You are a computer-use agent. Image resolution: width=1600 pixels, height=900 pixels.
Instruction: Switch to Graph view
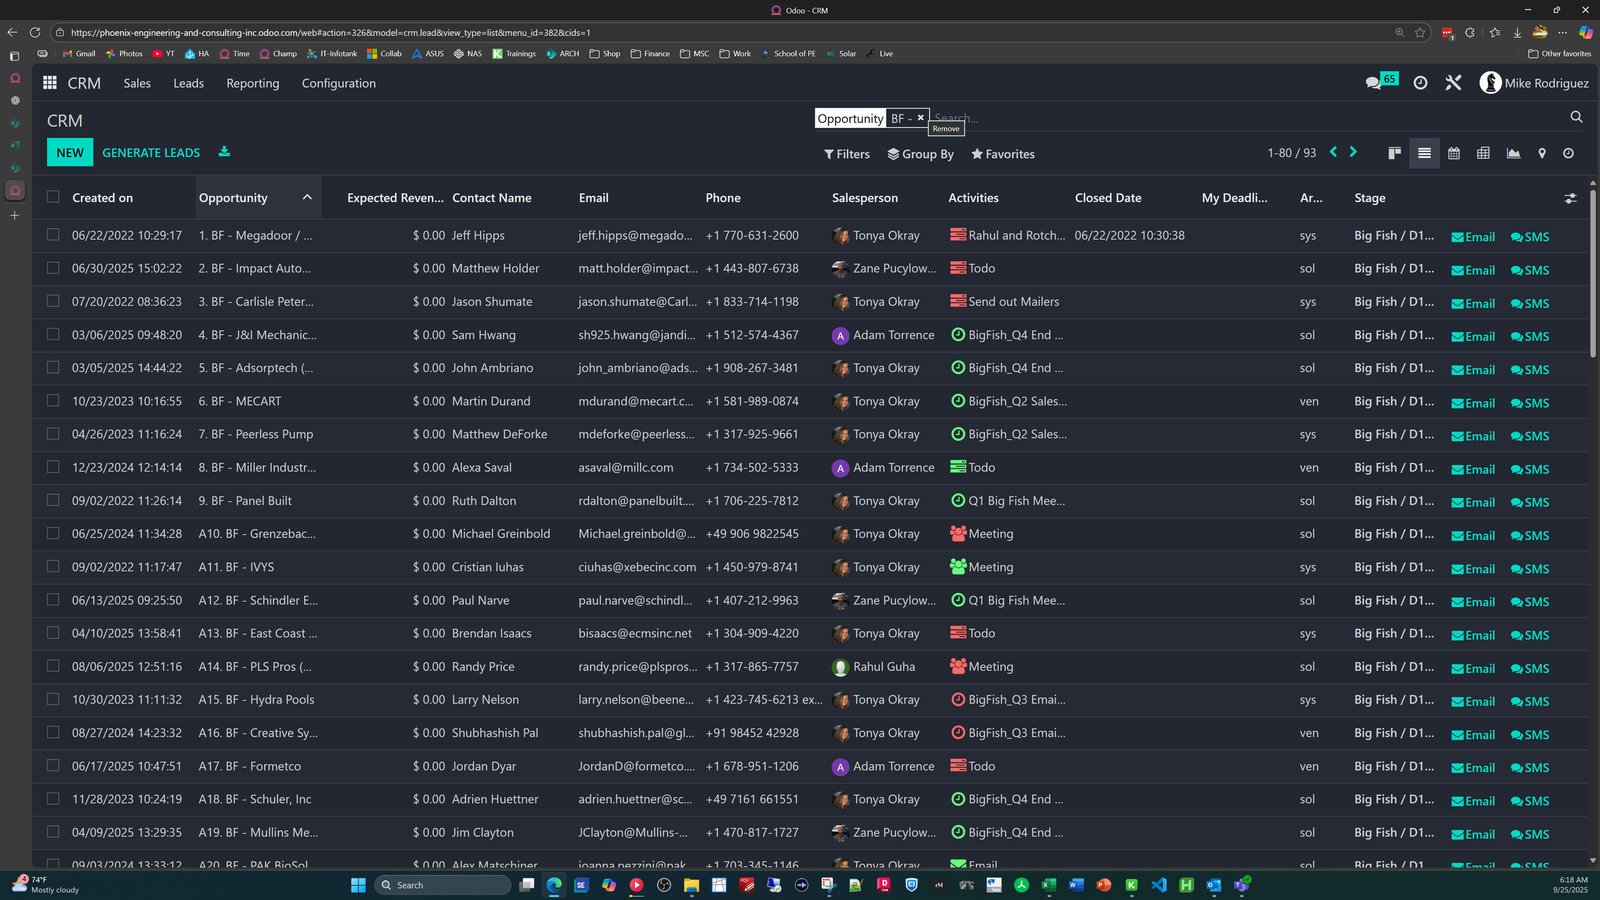point(1513,153)
